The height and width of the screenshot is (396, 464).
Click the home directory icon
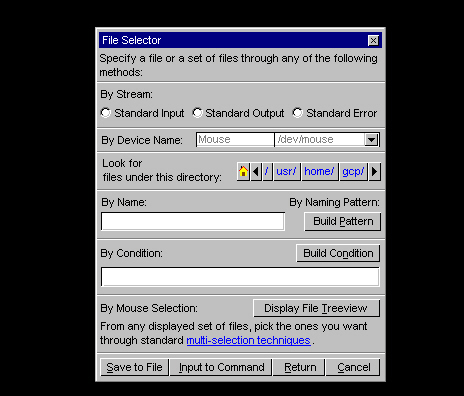(x=243, y=172)
